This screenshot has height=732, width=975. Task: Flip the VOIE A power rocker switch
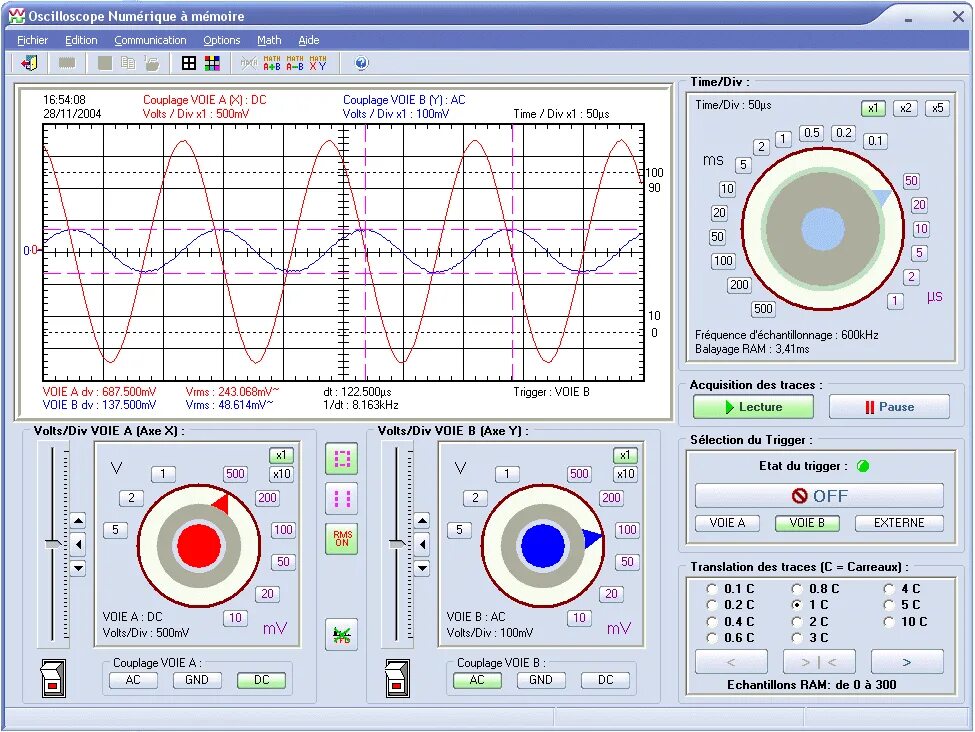[x=53, y=679]
